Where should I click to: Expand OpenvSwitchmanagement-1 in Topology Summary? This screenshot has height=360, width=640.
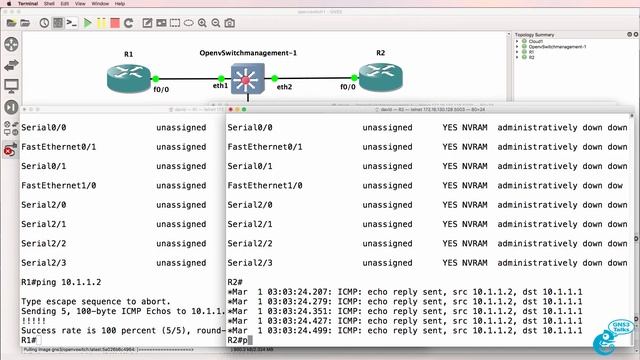click(x=517, y=47)
